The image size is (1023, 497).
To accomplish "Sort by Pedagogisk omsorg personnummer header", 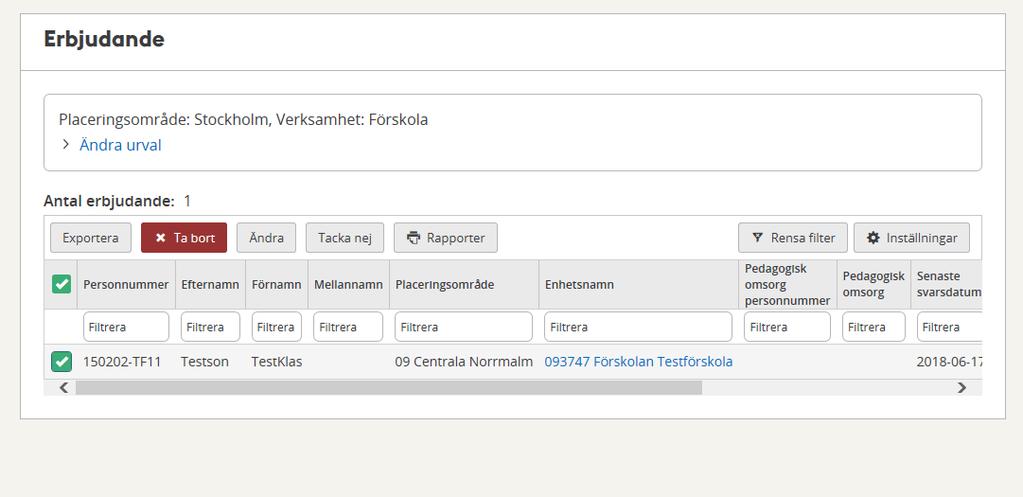I will tap(787, 284).
